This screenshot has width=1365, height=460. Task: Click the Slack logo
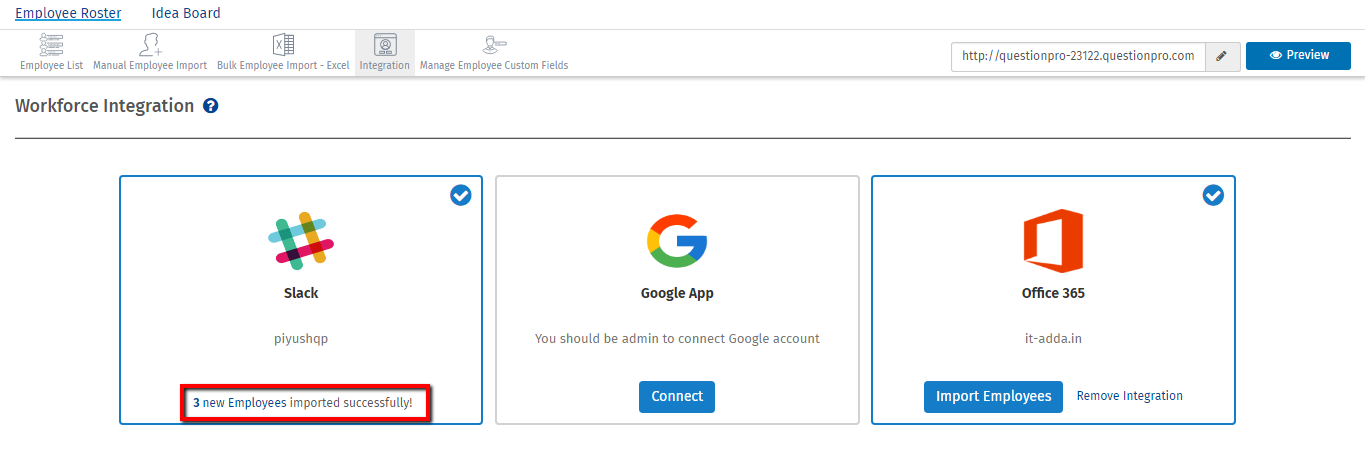(x=301, y=241)
